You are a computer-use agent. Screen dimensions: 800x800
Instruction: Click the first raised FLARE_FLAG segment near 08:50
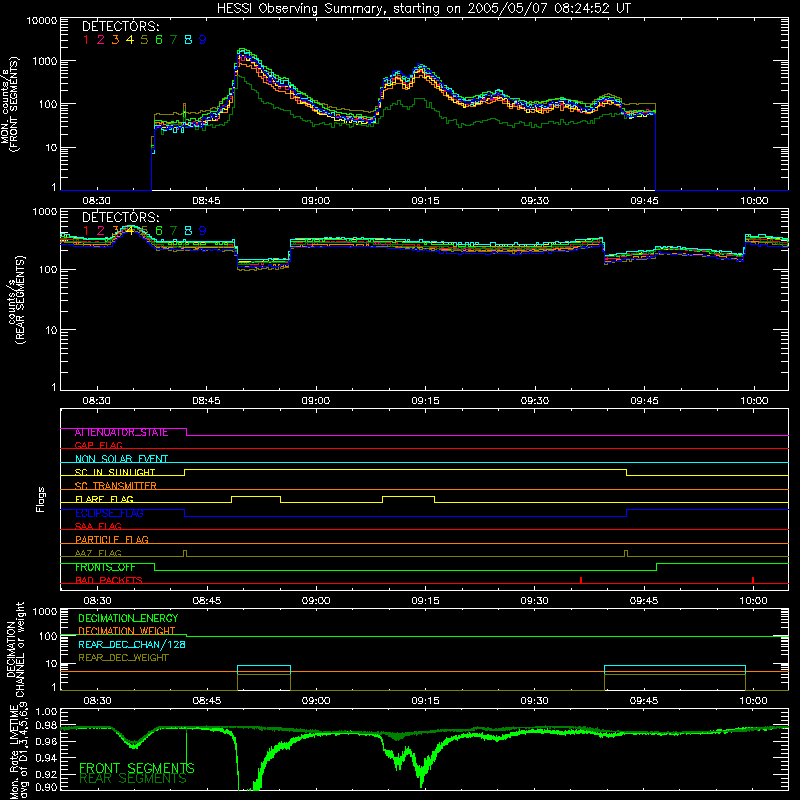click(256, 497)
